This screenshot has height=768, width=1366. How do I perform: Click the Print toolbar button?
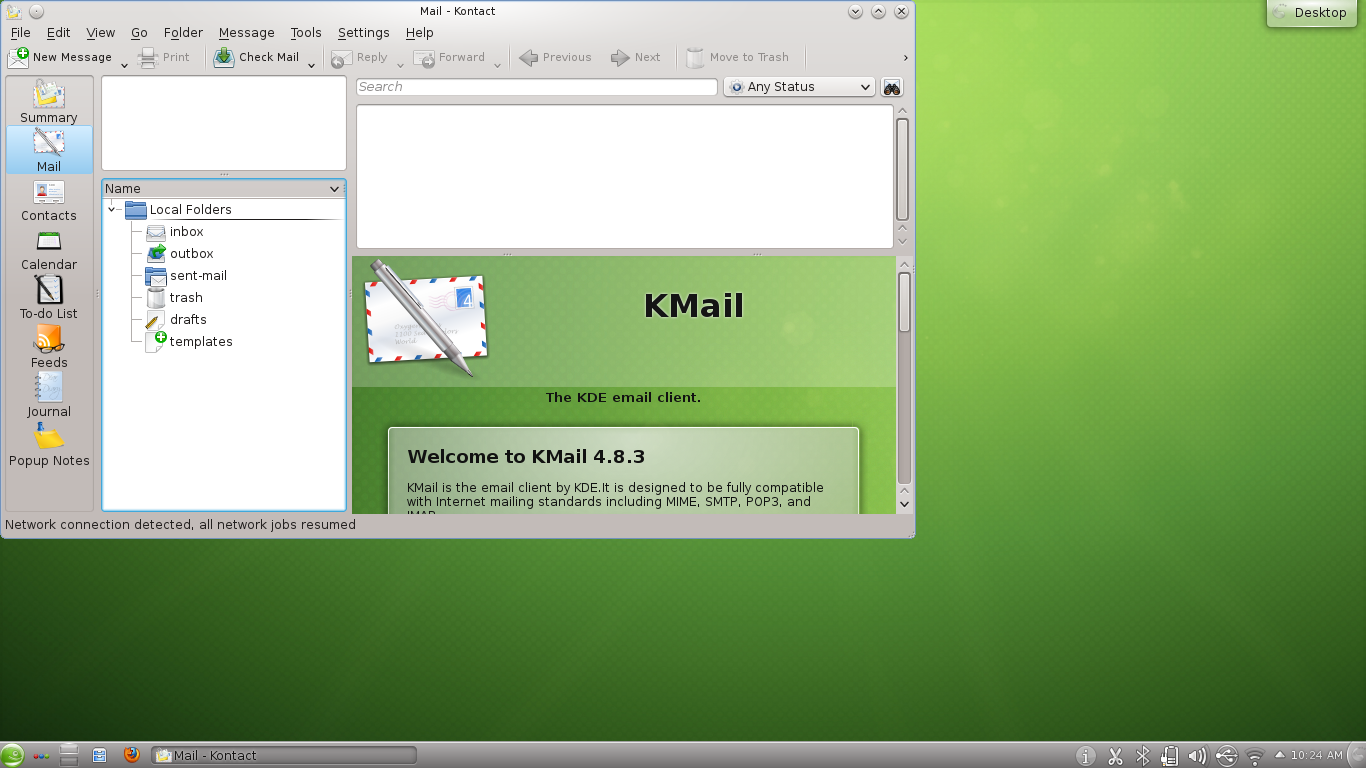click(163, 57)
